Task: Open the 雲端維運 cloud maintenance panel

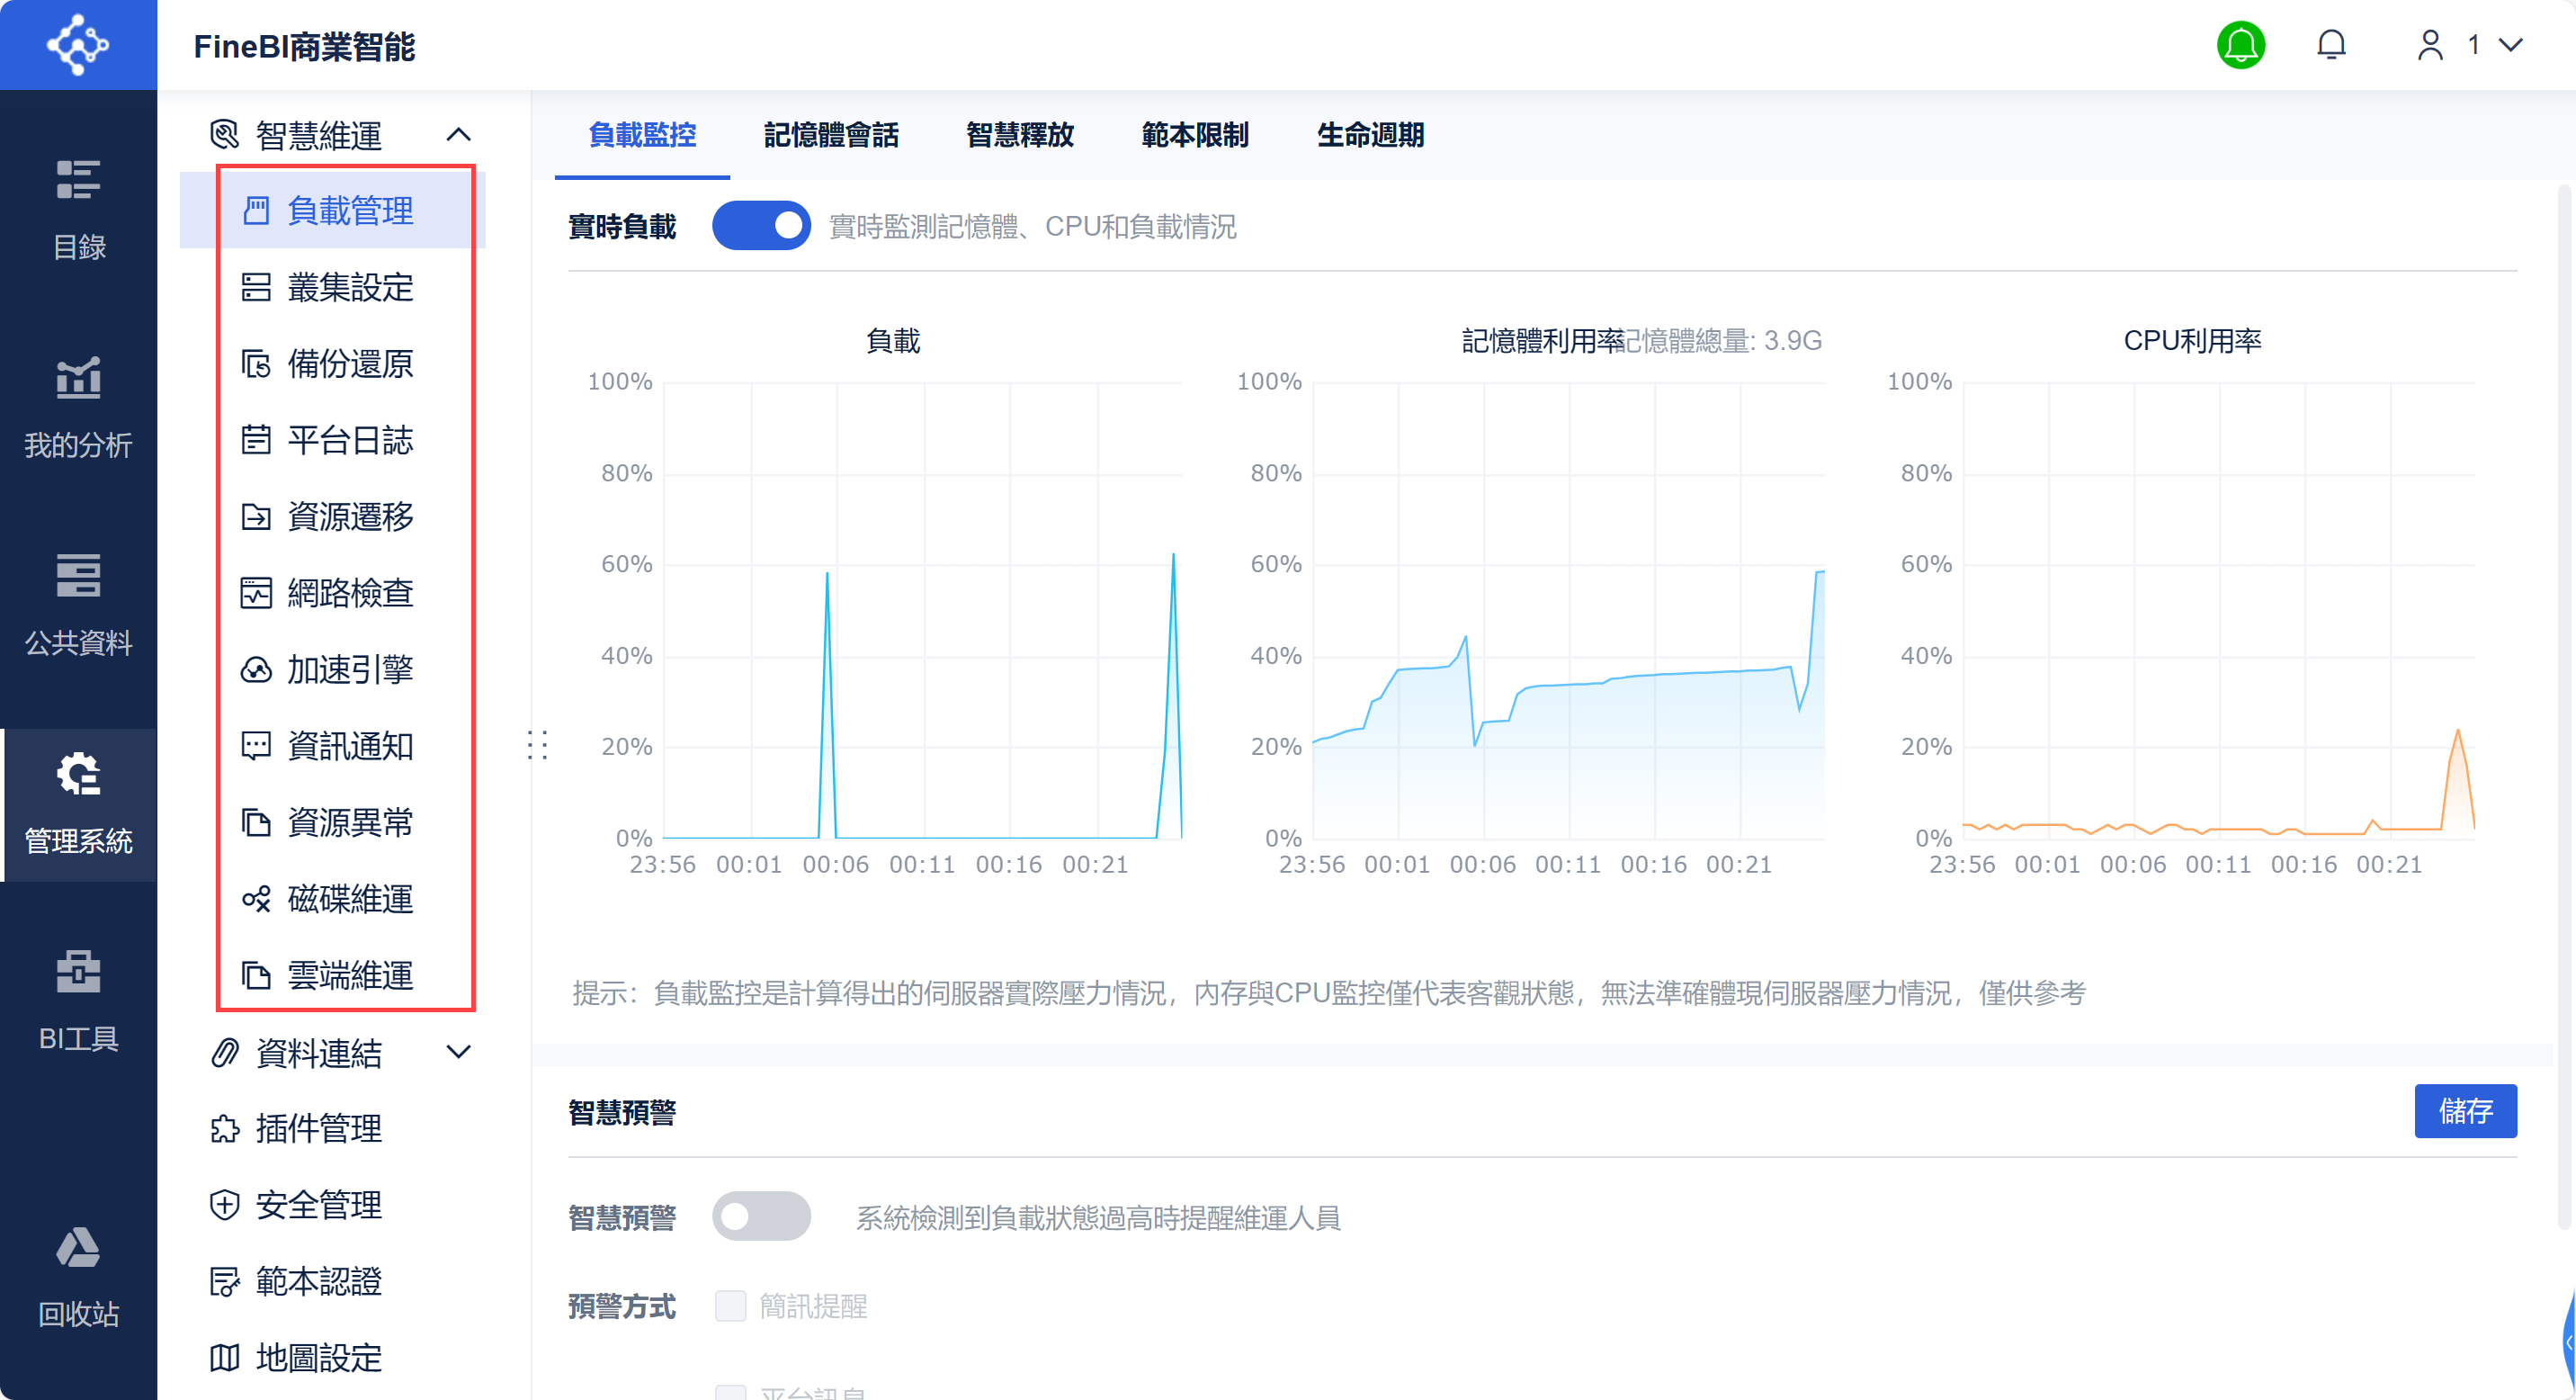Action: [350, 976]
